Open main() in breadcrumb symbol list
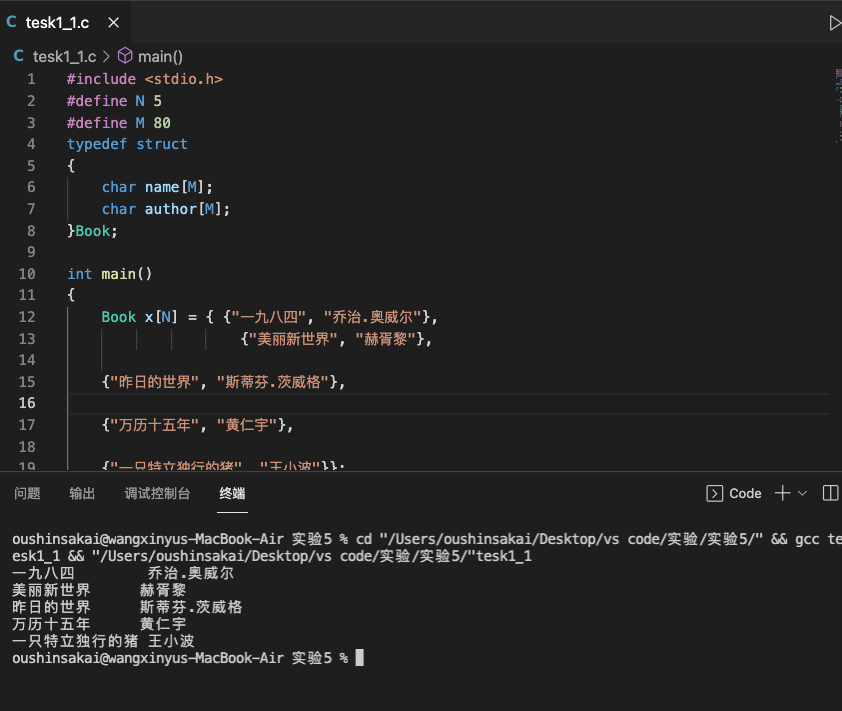 tap(160, 57)
